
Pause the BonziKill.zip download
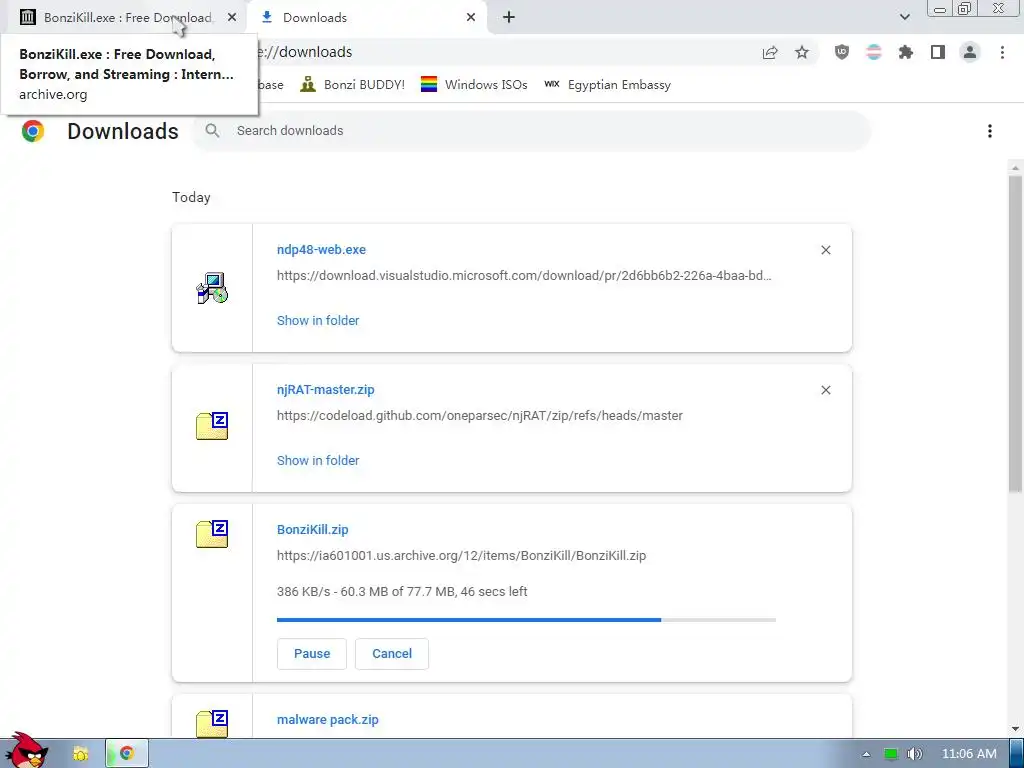coord(312,654)
